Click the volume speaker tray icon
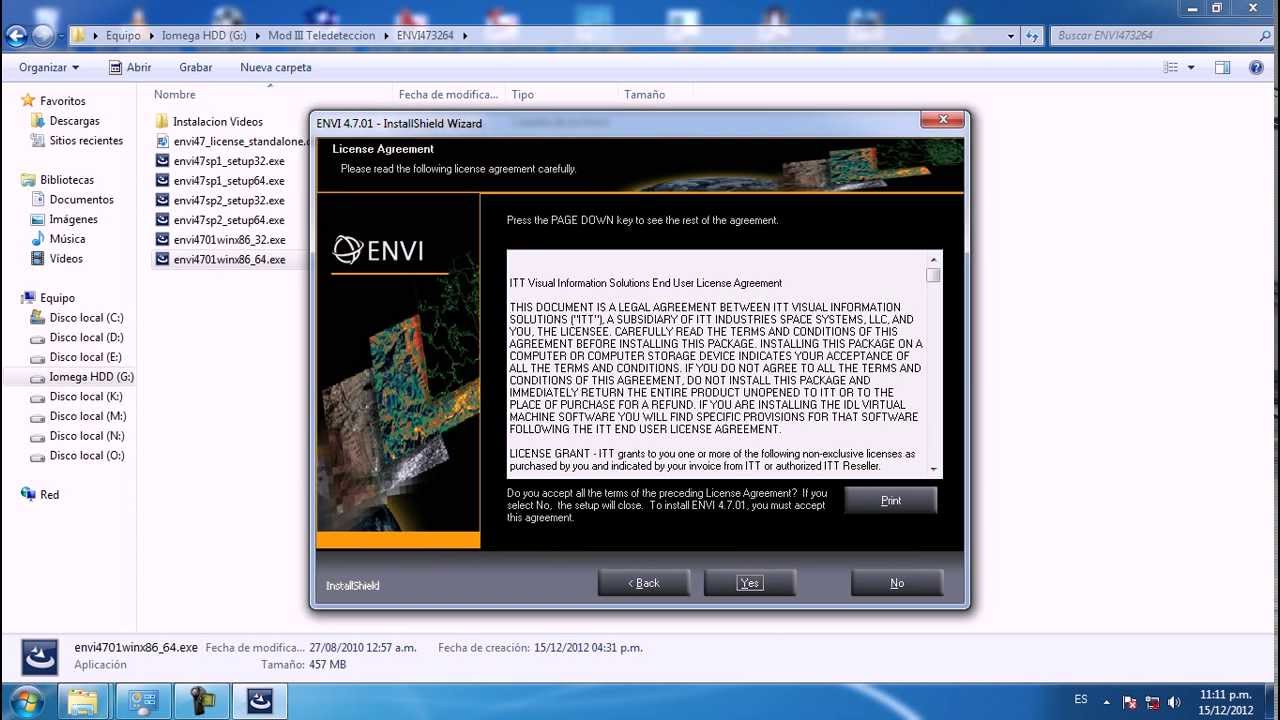Image resolution: width=1280 pixels, height=720 pixels. click(1174, 702)
